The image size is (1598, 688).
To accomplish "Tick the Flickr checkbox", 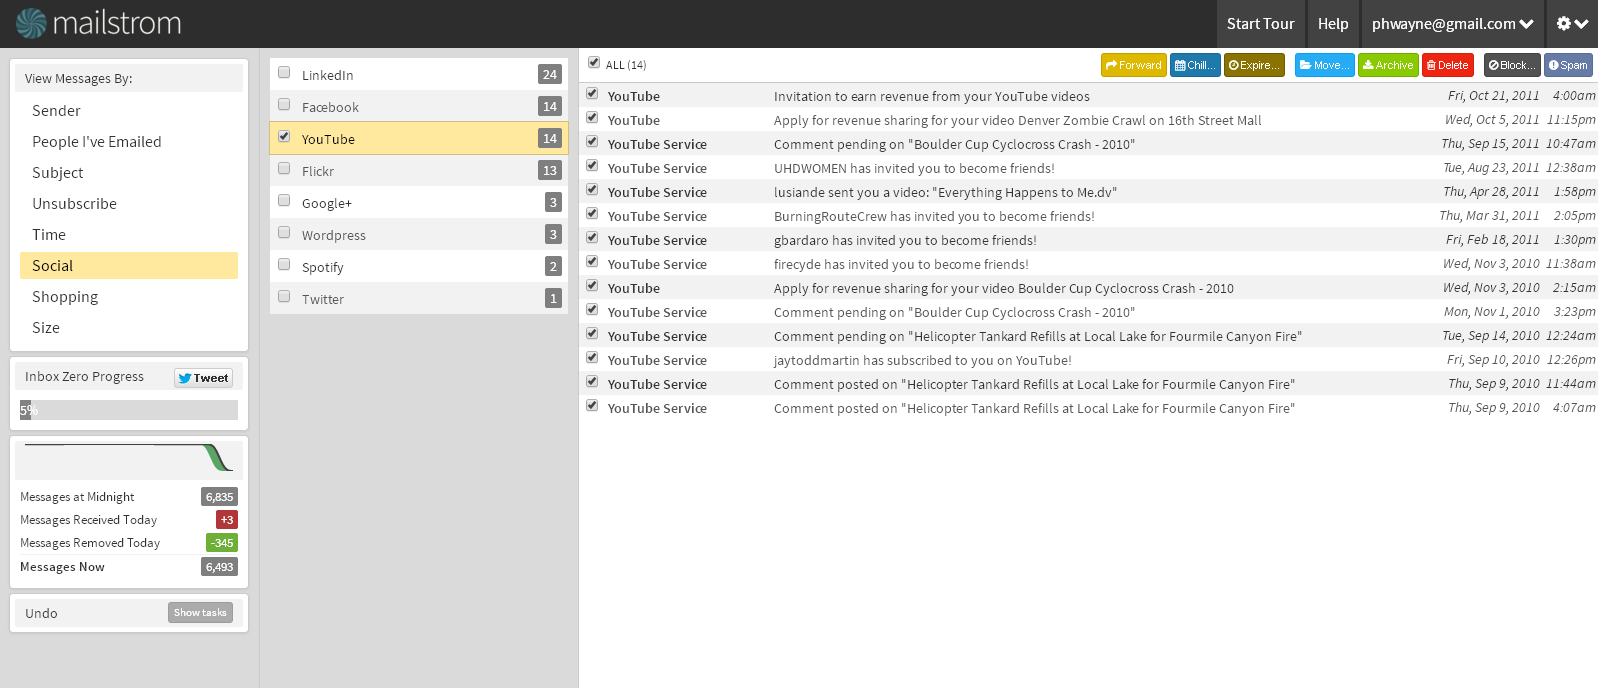I will 284,169.
